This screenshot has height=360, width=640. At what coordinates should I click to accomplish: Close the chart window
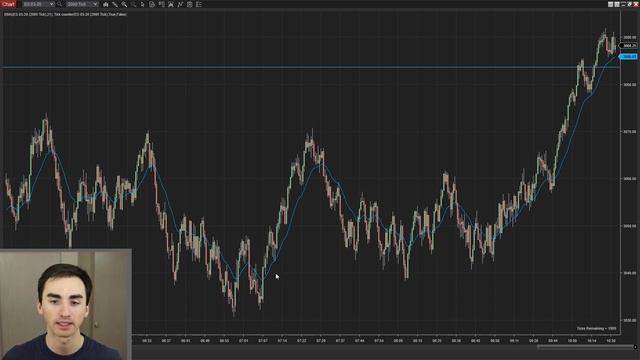[x=636, y=4]
